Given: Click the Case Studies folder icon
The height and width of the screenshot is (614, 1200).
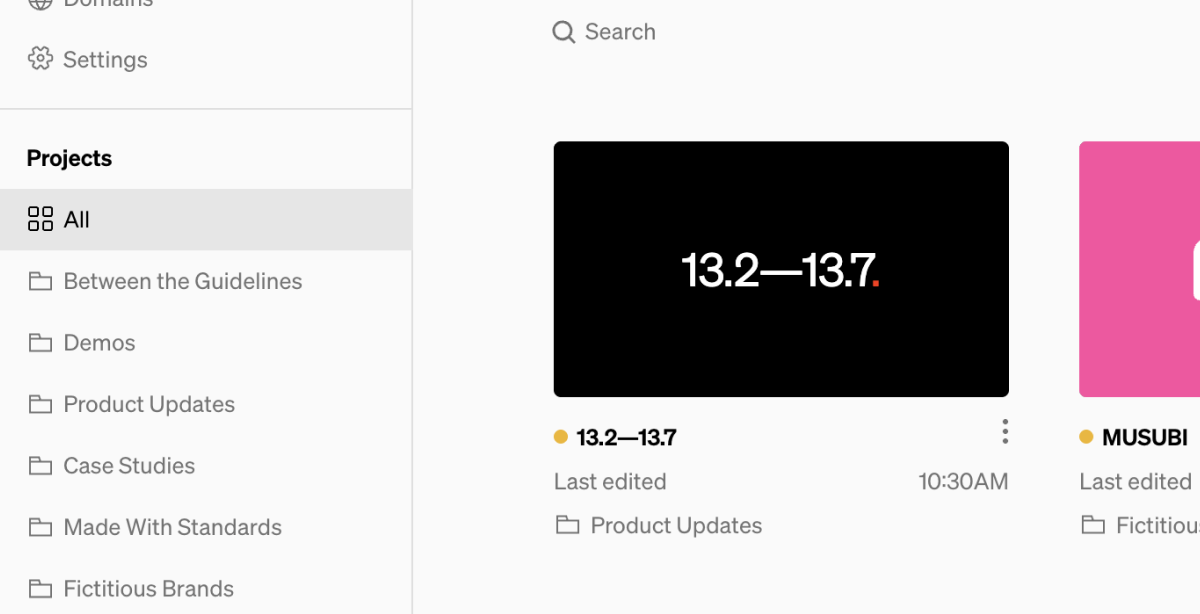Looking at the screenshot, I should click(41, 465).
